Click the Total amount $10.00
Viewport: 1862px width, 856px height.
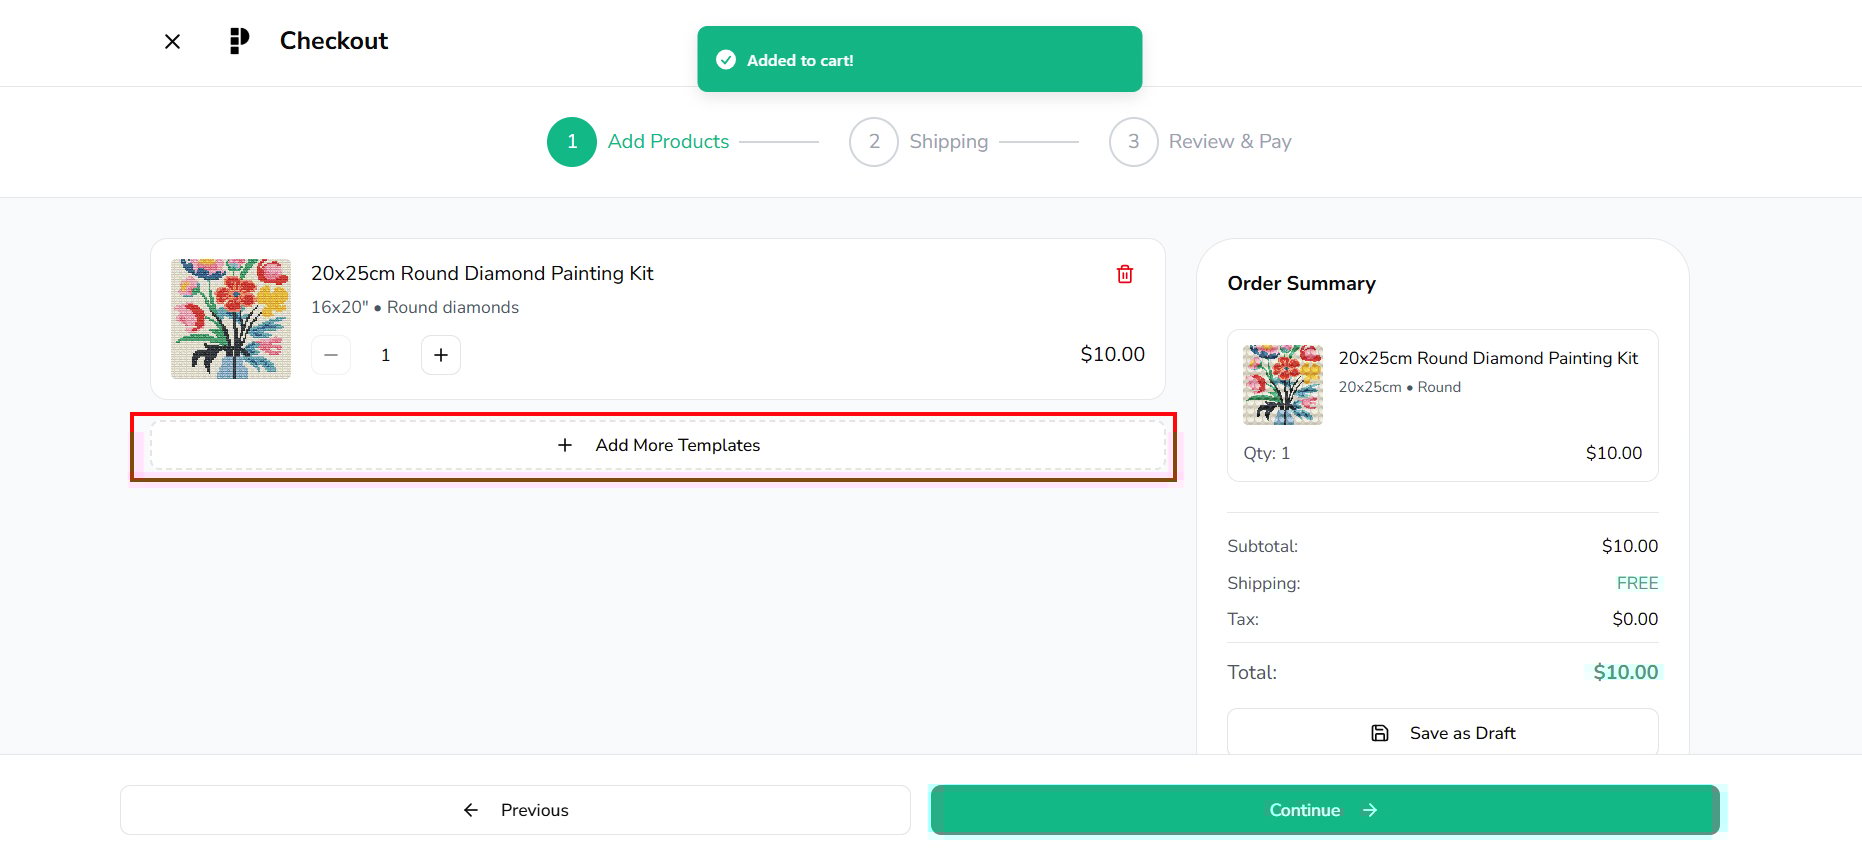click(x=1625, y=672)
